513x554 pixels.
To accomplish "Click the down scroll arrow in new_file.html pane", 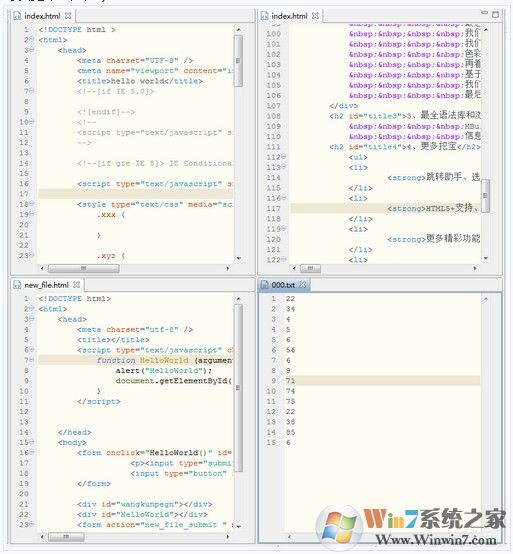I will pyautogui.click(x=238, y=527).
